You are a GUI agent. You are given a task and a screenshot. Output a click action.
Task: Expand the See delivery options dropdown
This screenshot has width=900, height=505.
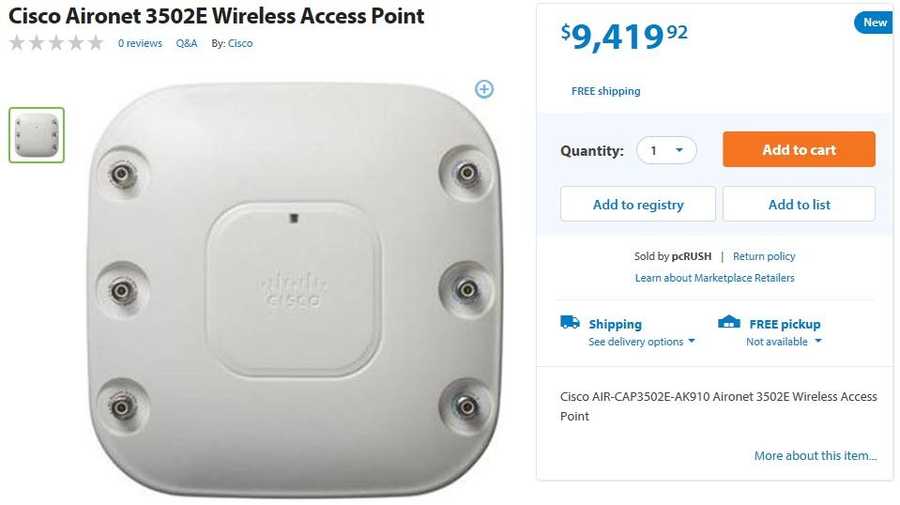(x=641, y=342)
